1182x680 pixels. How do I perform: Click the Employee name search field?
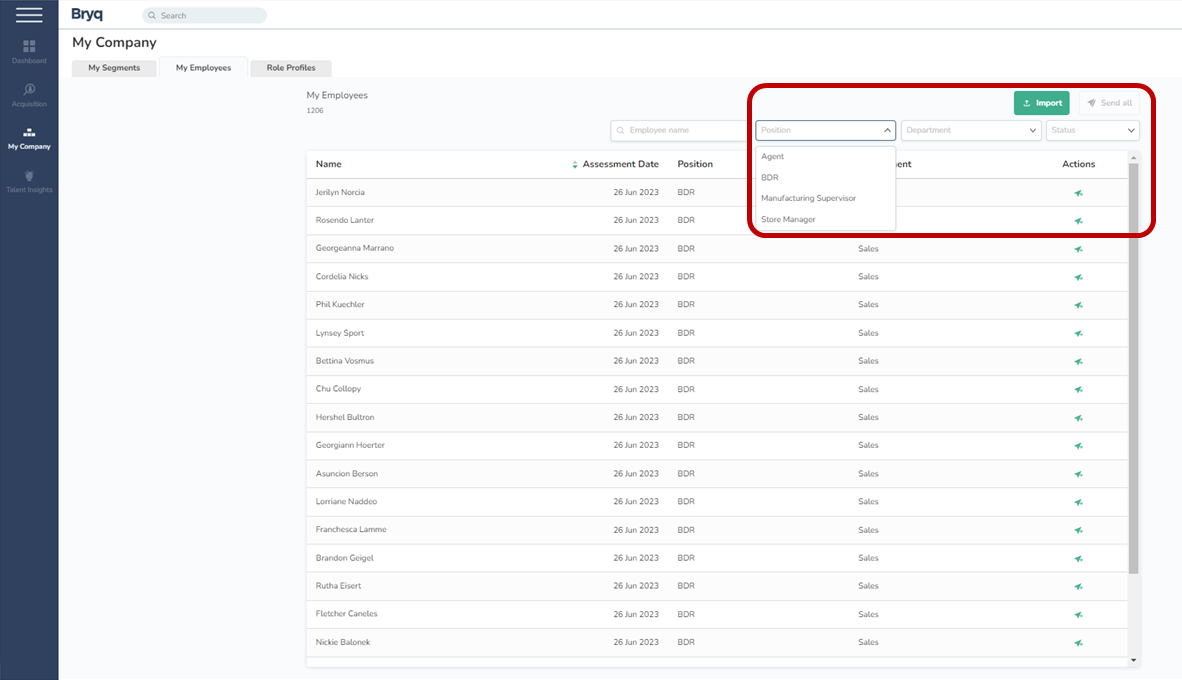click(x=682, y=130)
